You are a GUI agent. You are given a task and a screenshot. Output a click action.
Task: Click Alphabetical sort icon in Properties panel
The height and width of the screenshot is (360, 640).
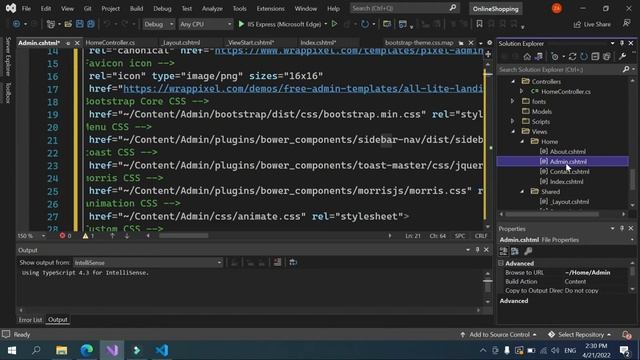515,251
